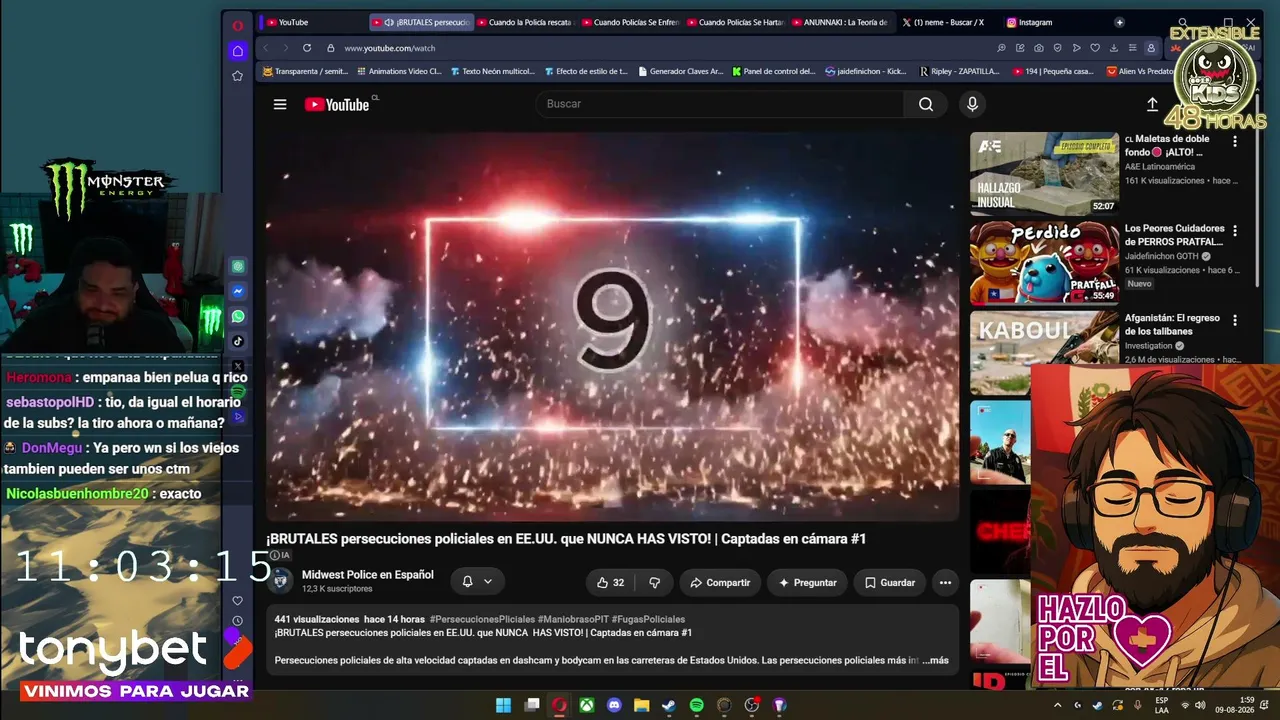Open a new browser tab with plus
The height and width of the screenshot is (720, 1280).
tap(1119, 22)
